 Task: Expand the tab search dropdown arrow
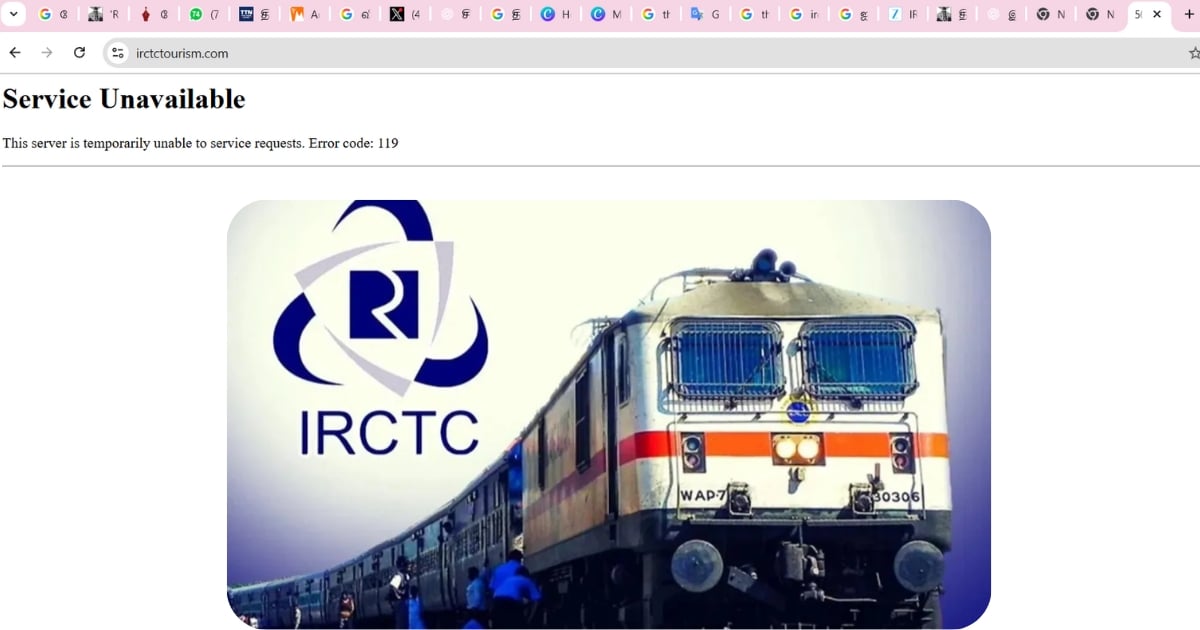point(13,14)
